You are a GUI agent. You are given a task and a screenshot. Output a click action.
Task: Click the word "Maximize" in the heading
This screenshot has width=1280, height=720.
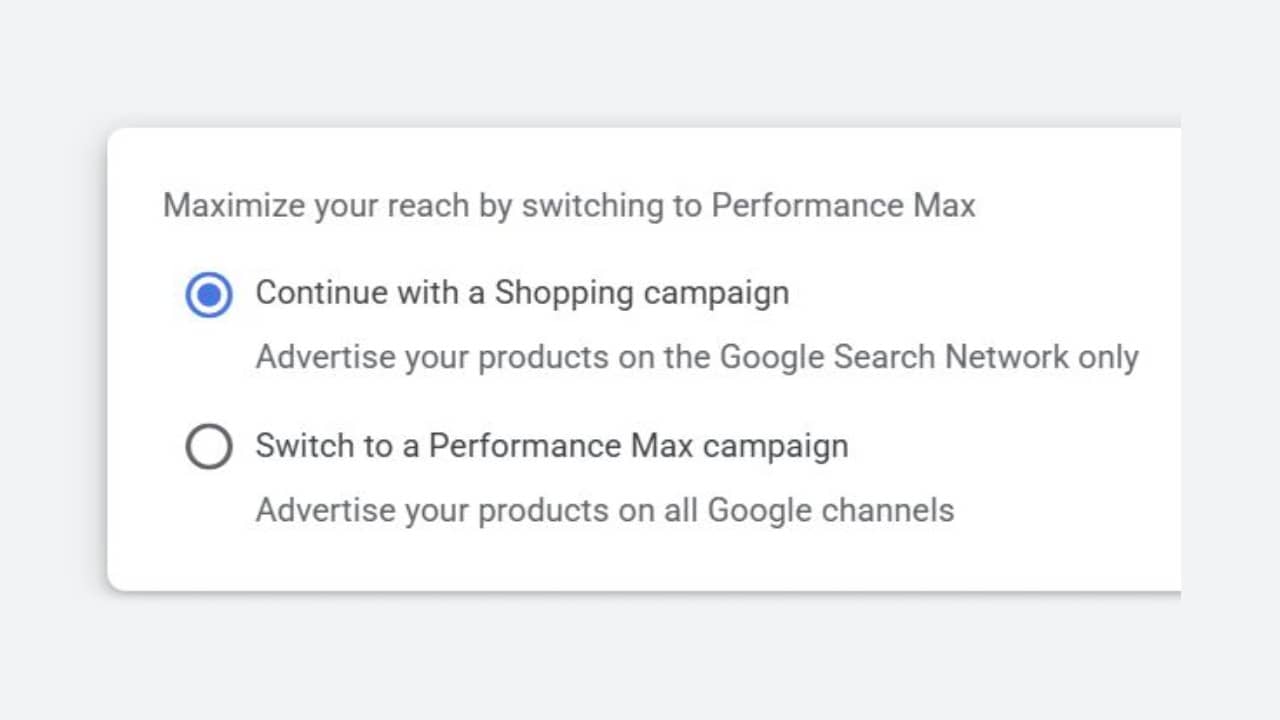[235, 206]
